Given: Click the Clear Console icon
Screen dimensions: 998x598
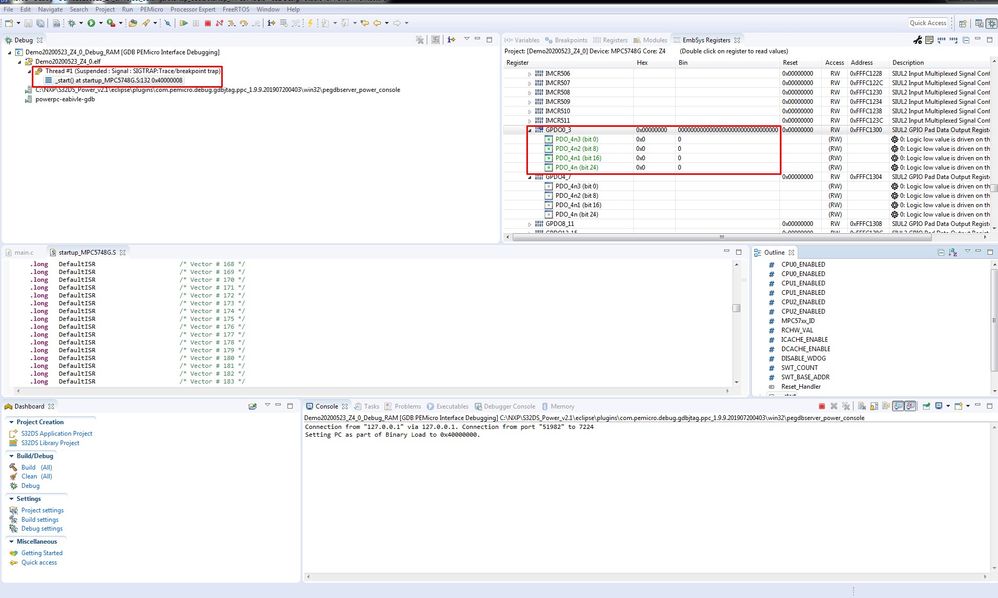Looking at the screenshot, I should pos(860,405).
